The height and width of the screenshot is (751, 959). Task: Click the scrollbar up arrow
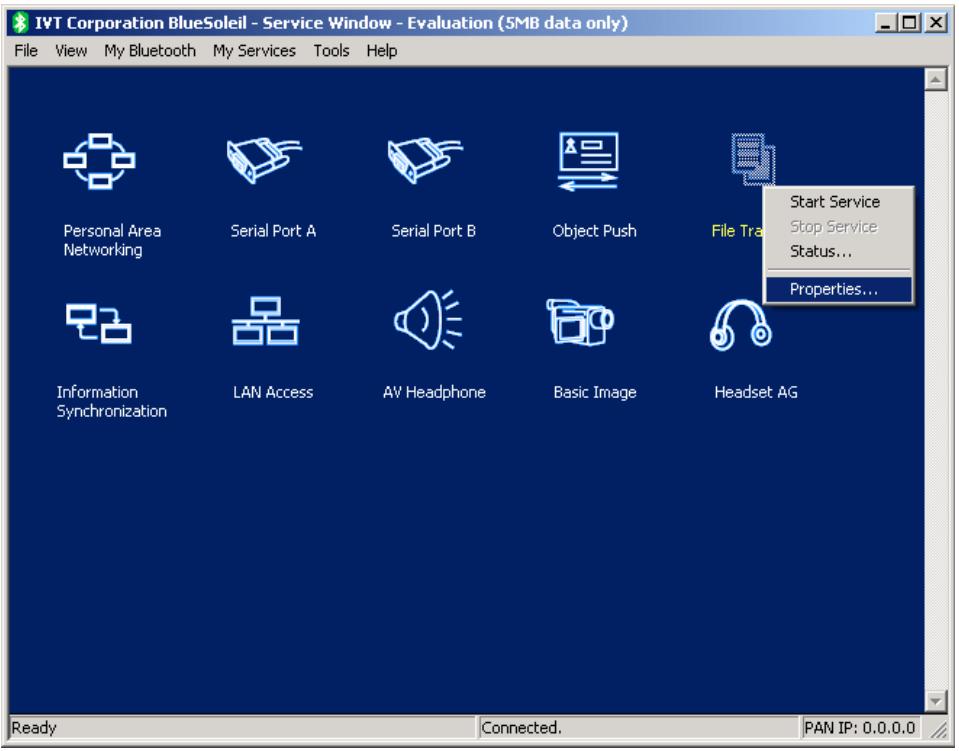point(935,79)
